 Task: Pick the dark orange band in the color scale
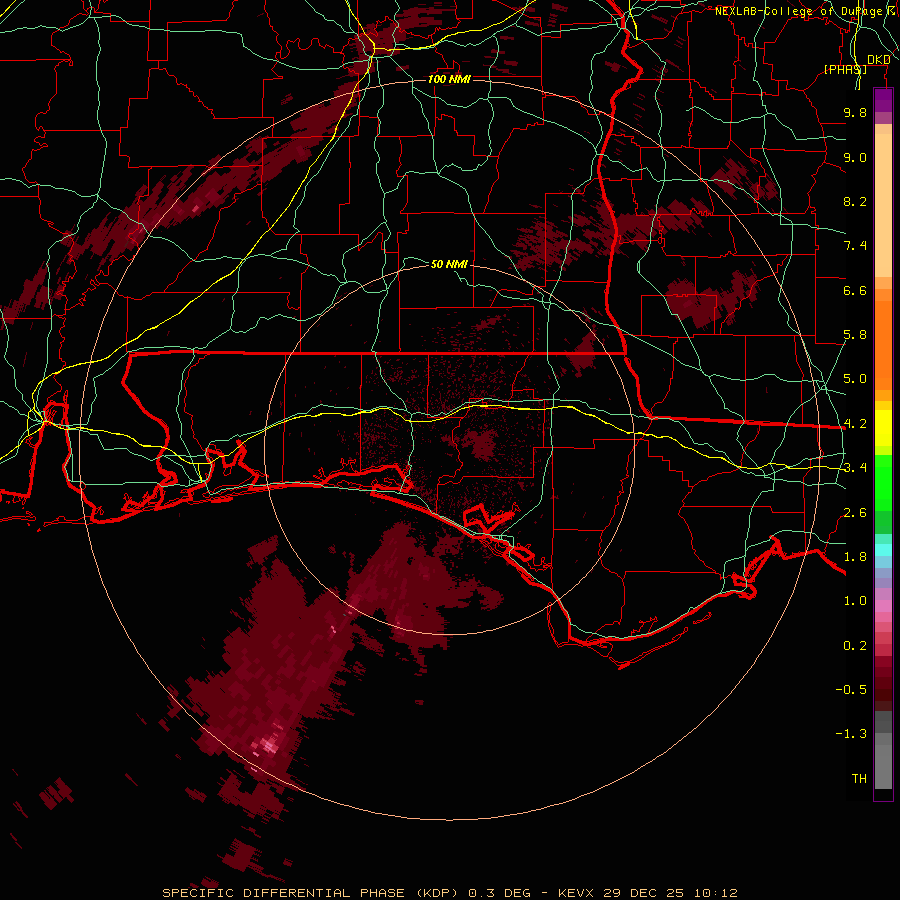tap(883, 346)
